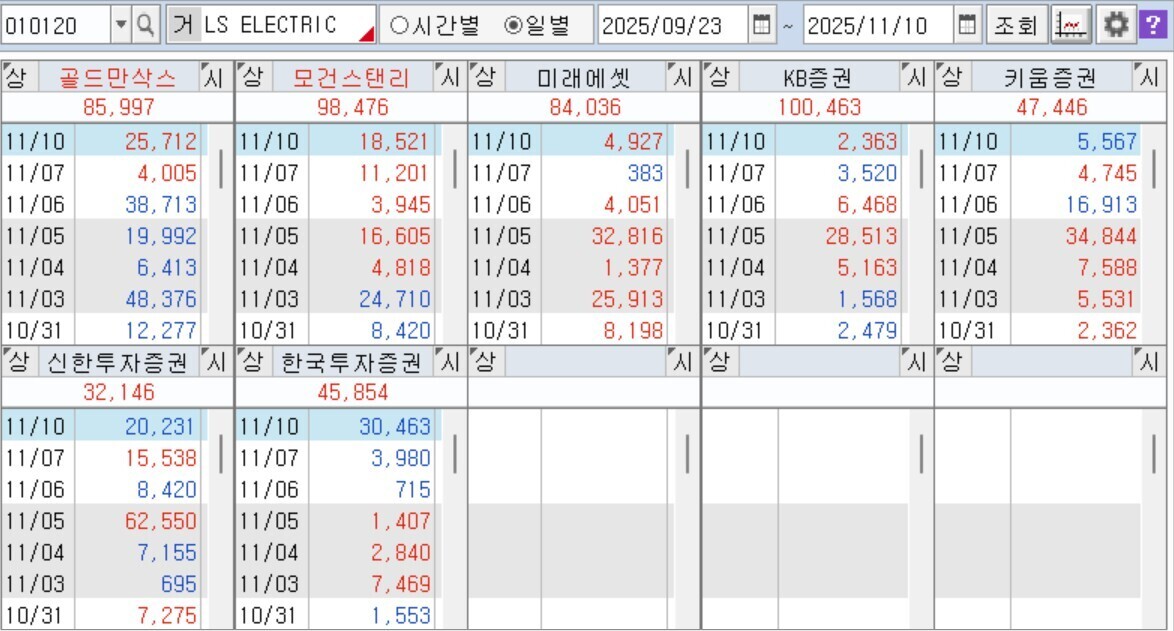Click the 골드만삭스 11/10 value 25,712
1174x631 pixels.
tap(161, 141)
